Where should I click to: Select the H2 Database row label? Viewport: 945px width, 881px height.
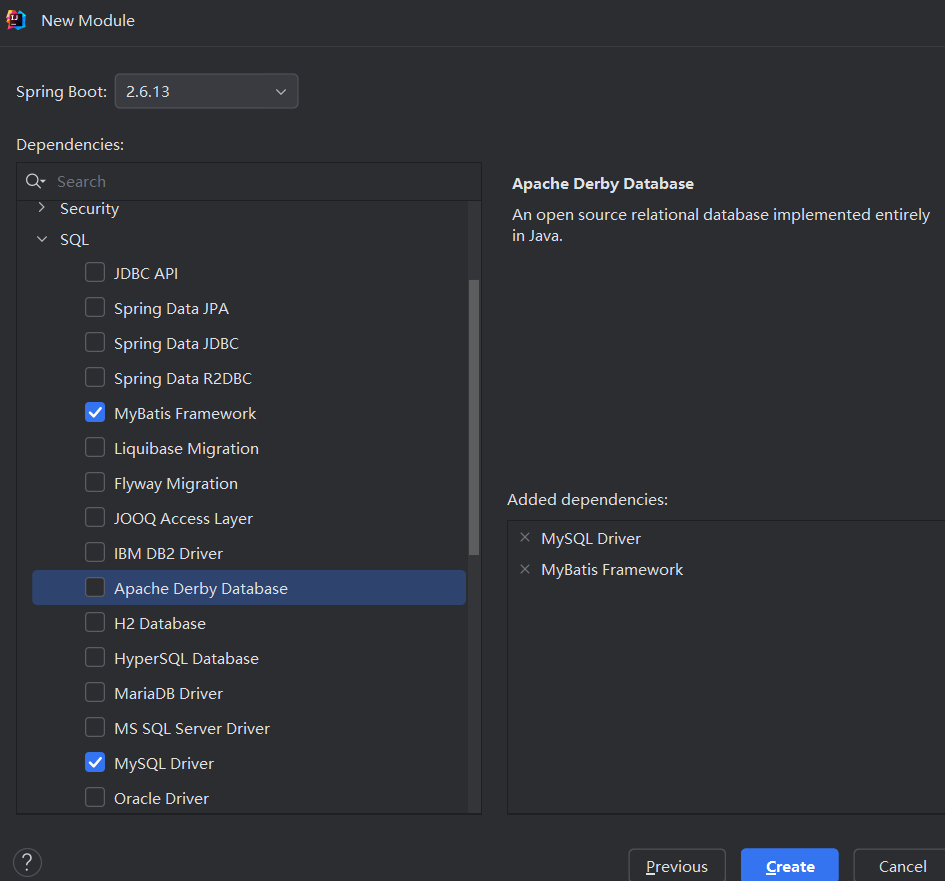click(x=160, y=623)
